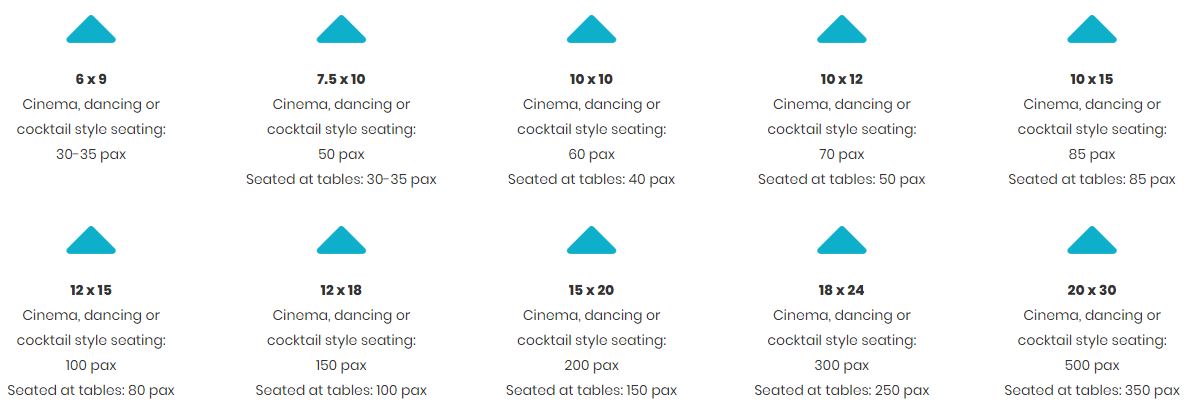Click the tent icon above 15 x 20

(591, 240)
